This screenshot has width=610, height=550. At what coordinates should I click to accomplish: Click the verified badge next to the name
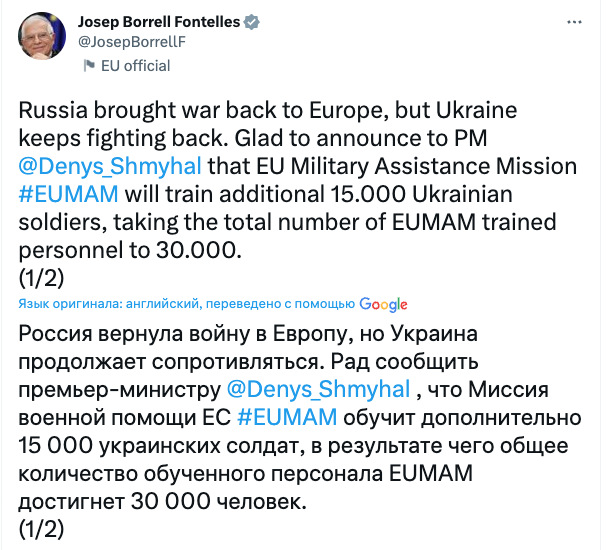pyautogui.click(x=266, y=22)
